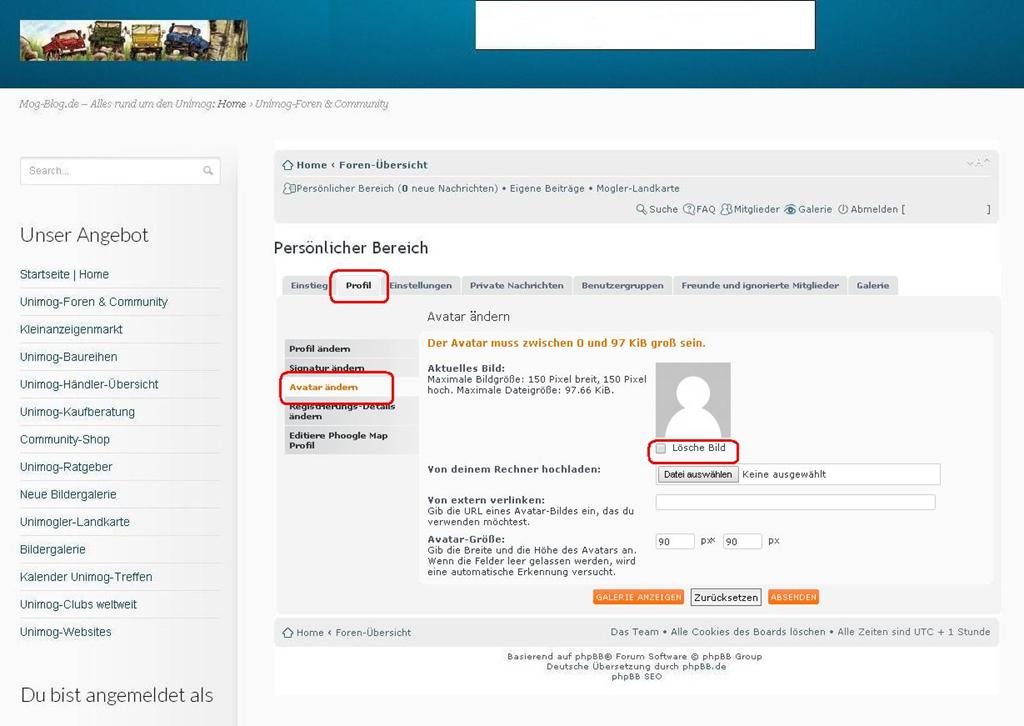Open the Private Nachrichten tab

coord(516,286)
